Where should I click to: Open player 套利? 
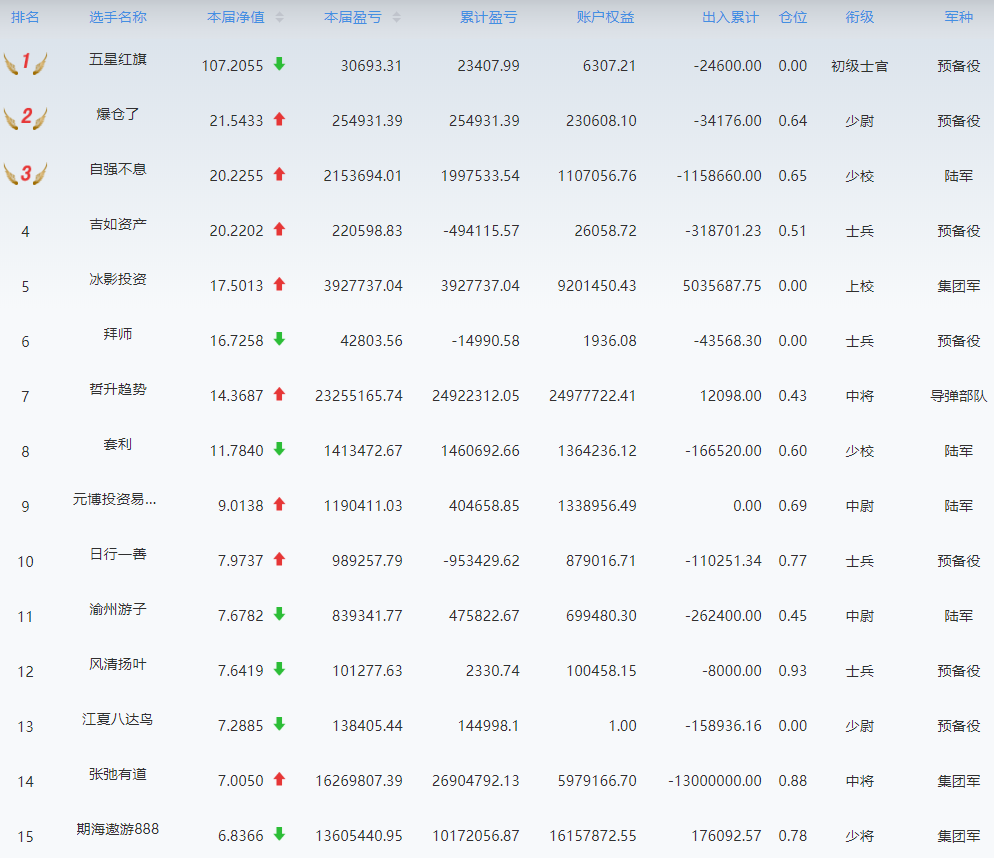(x=118, y=445)
